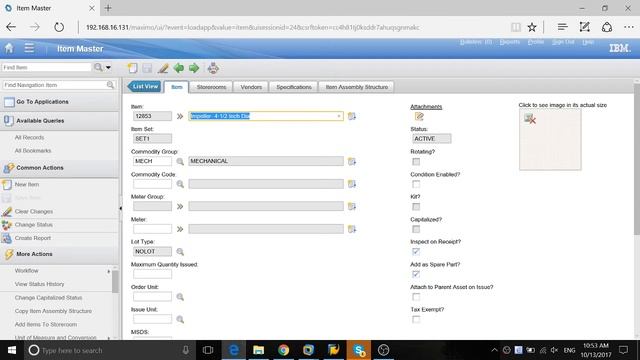Open the Item field detail menu chevron
The image size is (640, 360).
click(x=180, y=116)
